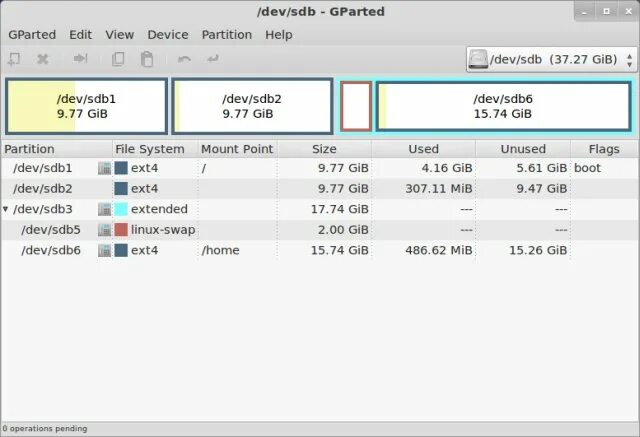Click the cyan extended color swatch
This screenshot has width=640, height=437.
pyautogui.click(x=121, y=209)
